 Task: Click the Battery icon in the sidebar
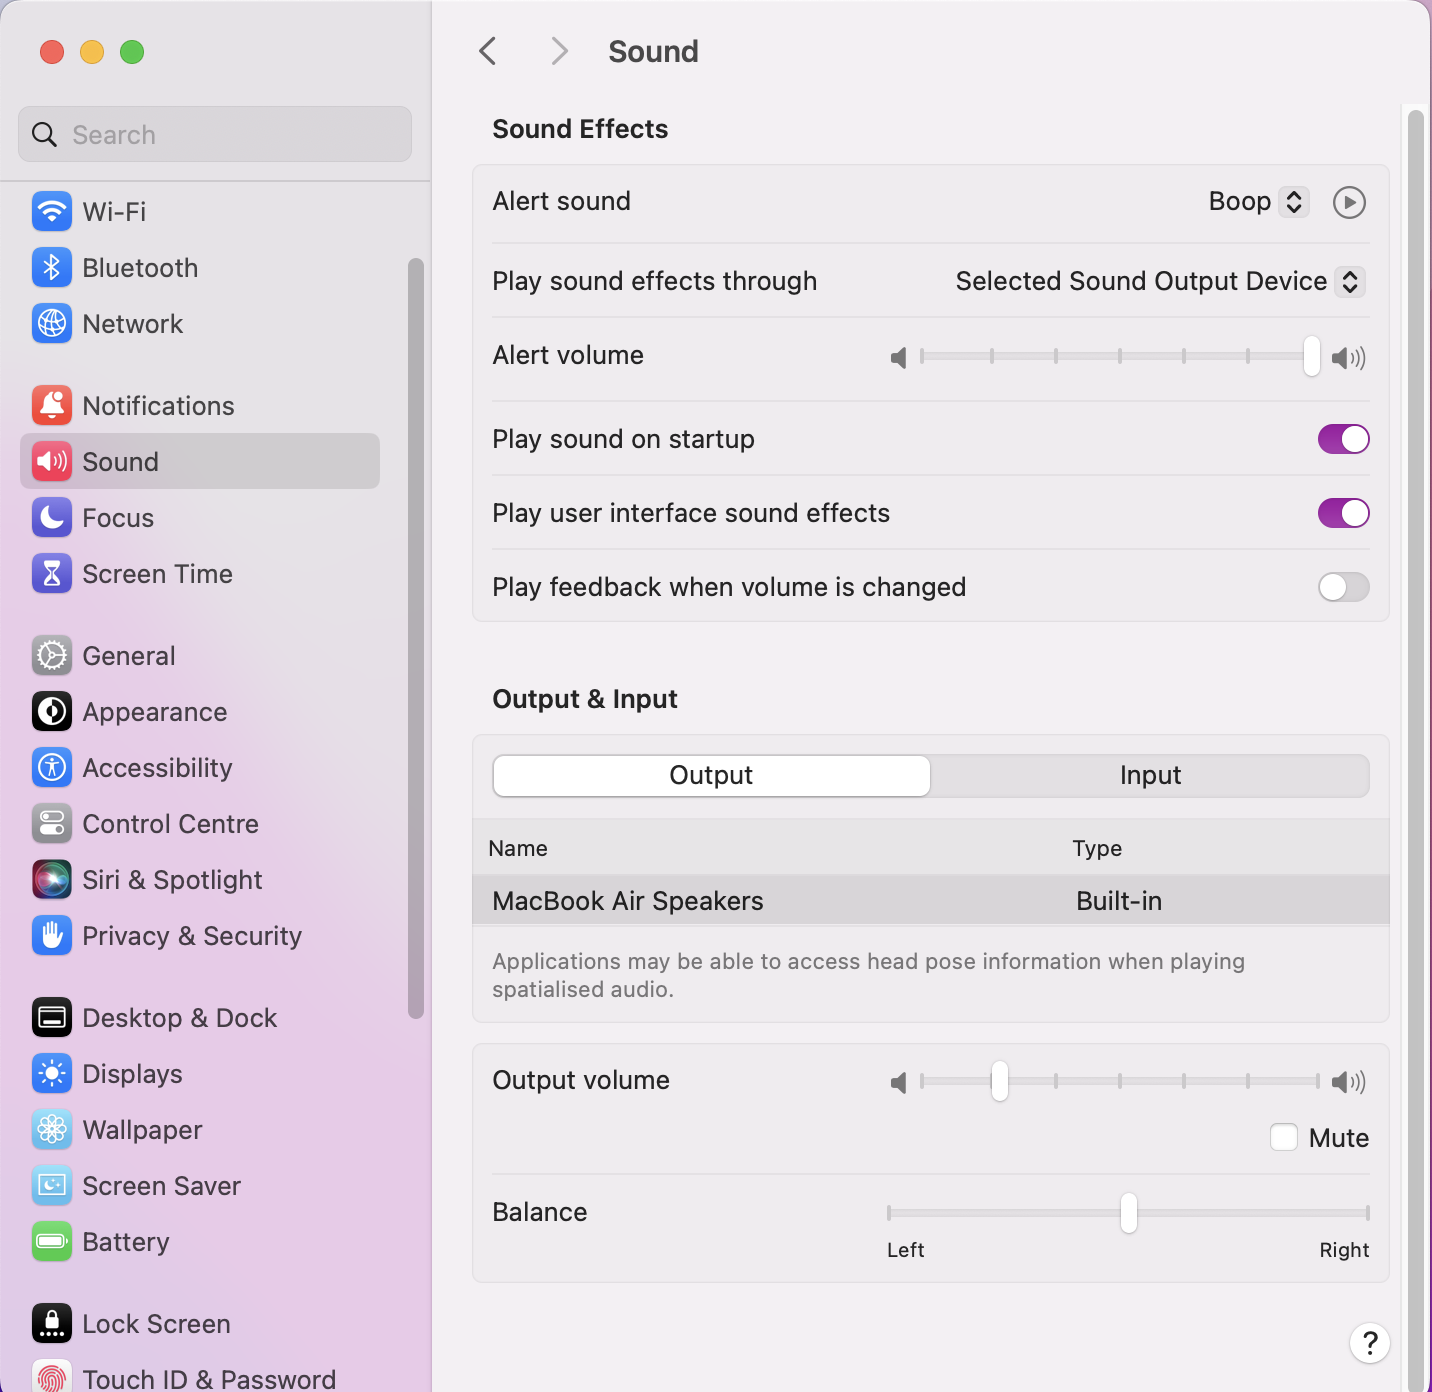tap(51, 1241)
